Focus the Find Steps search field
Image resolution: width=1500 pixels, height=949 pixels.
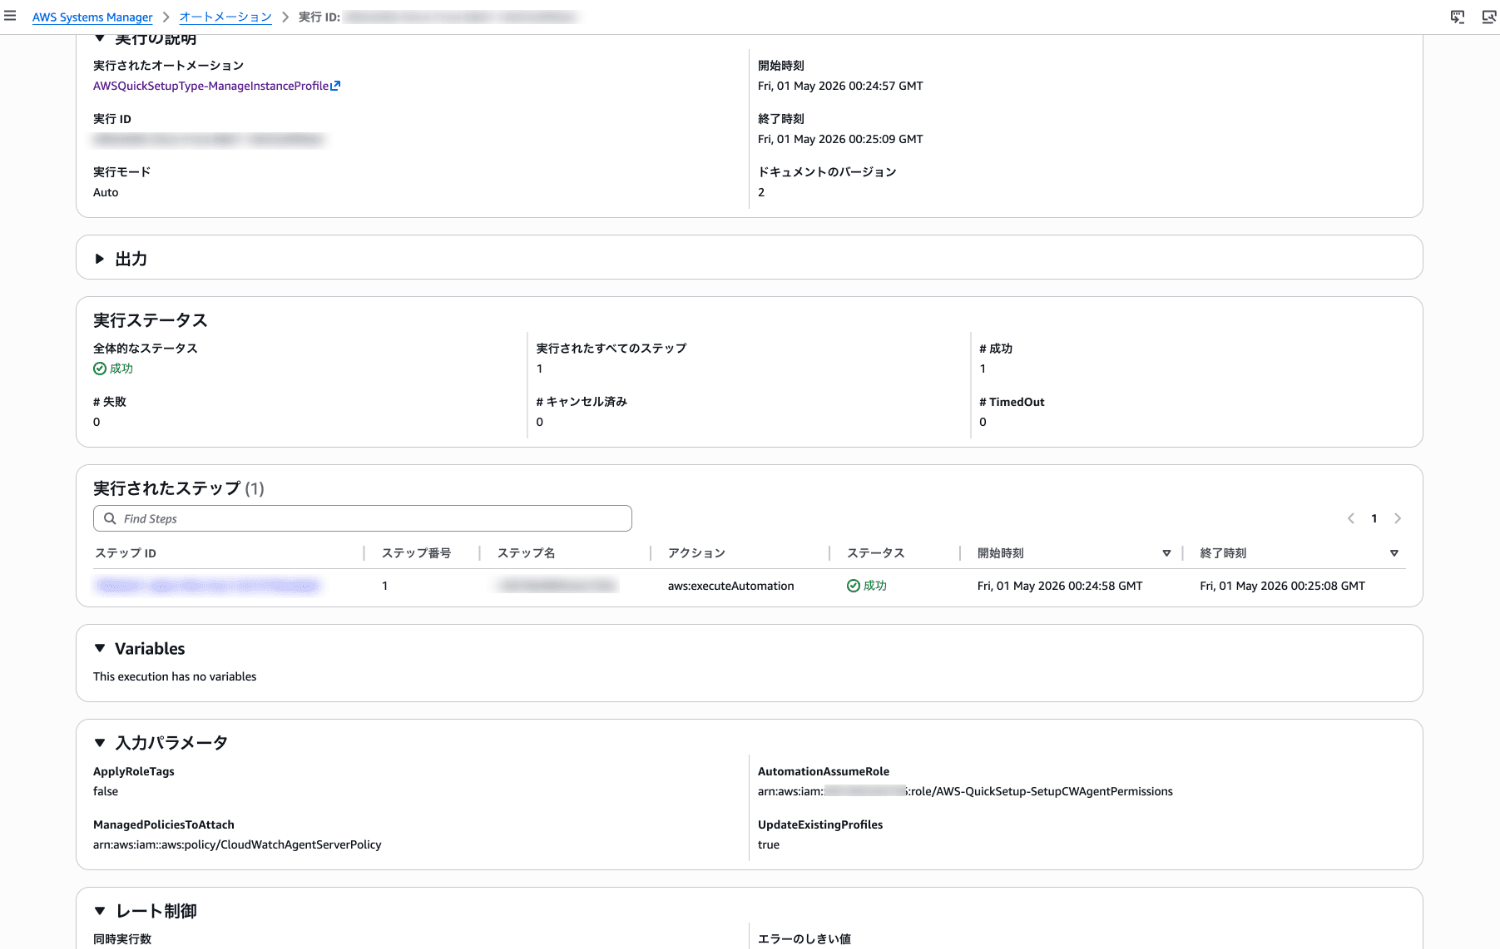[362, 519]
